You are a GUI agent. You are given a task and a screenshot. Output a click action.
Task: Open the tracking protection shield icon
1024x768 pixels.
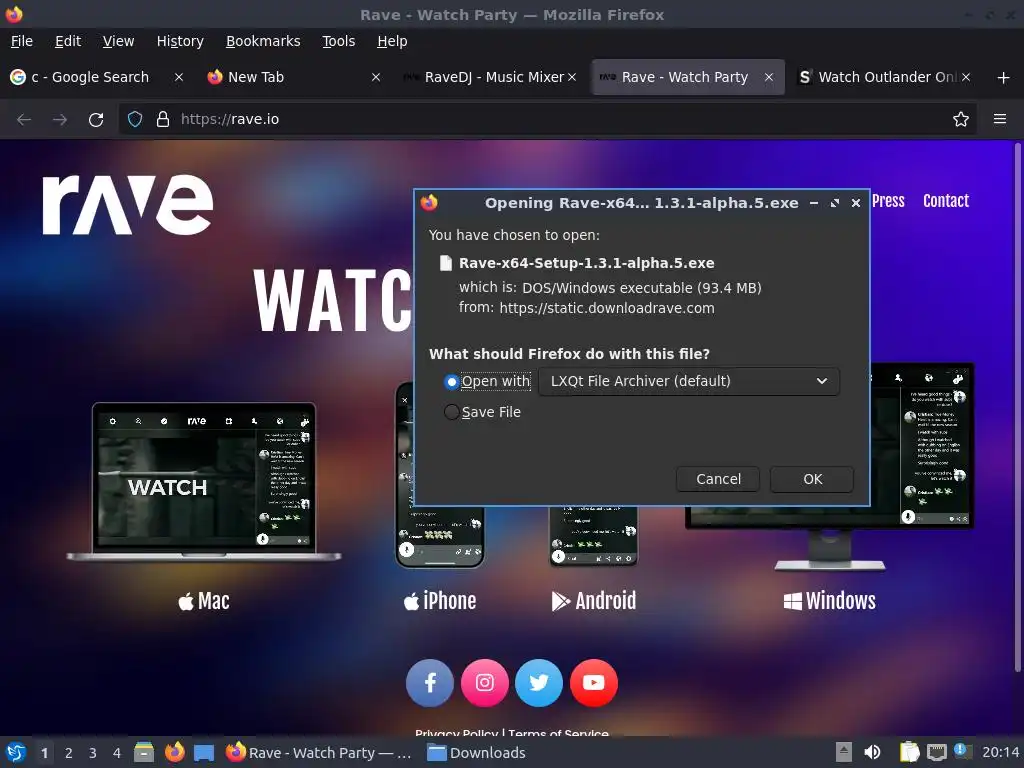(x=135, y=119)
